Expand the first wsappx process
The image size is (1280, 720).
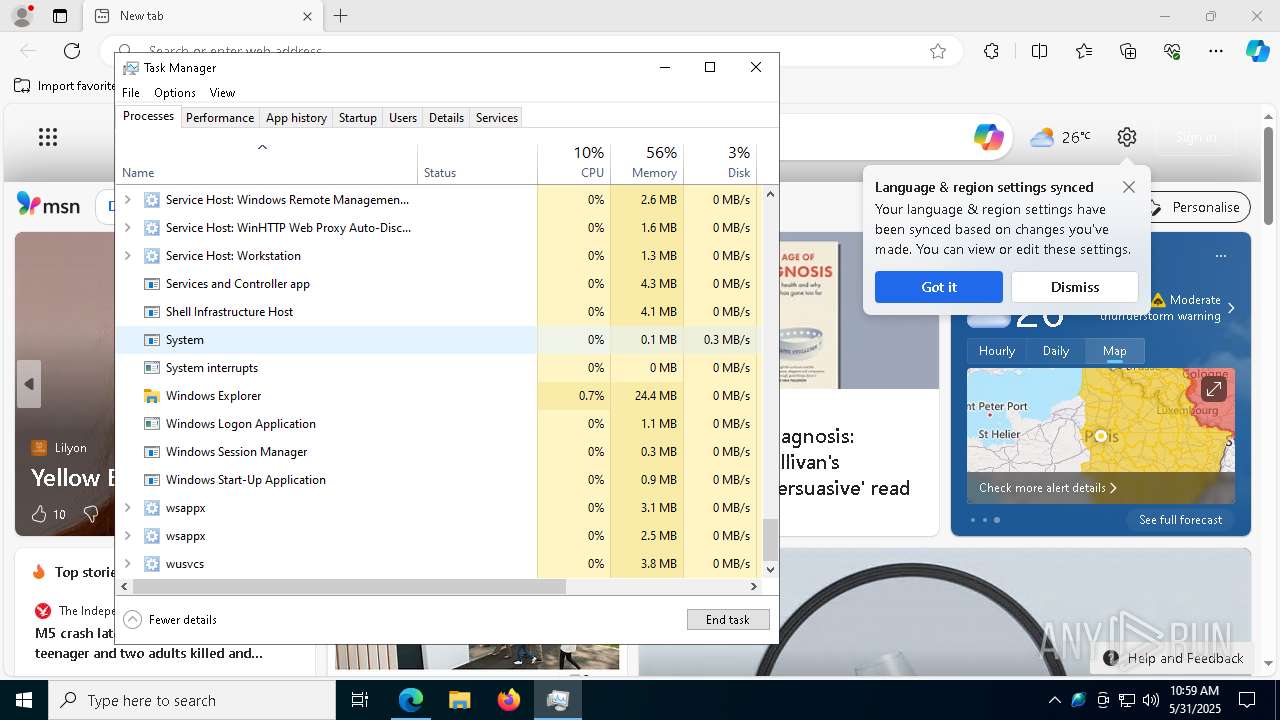click(x=127, y=508)
